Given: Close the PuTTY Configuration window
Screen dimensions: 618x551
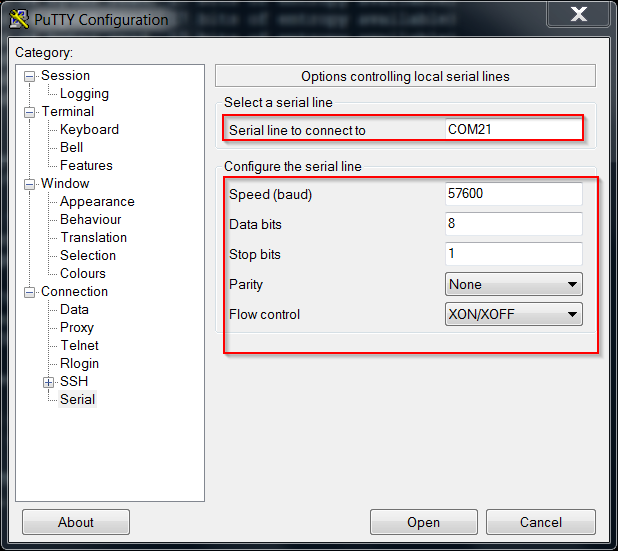Looking at the screenshot, I should click(x=577, y=15).
